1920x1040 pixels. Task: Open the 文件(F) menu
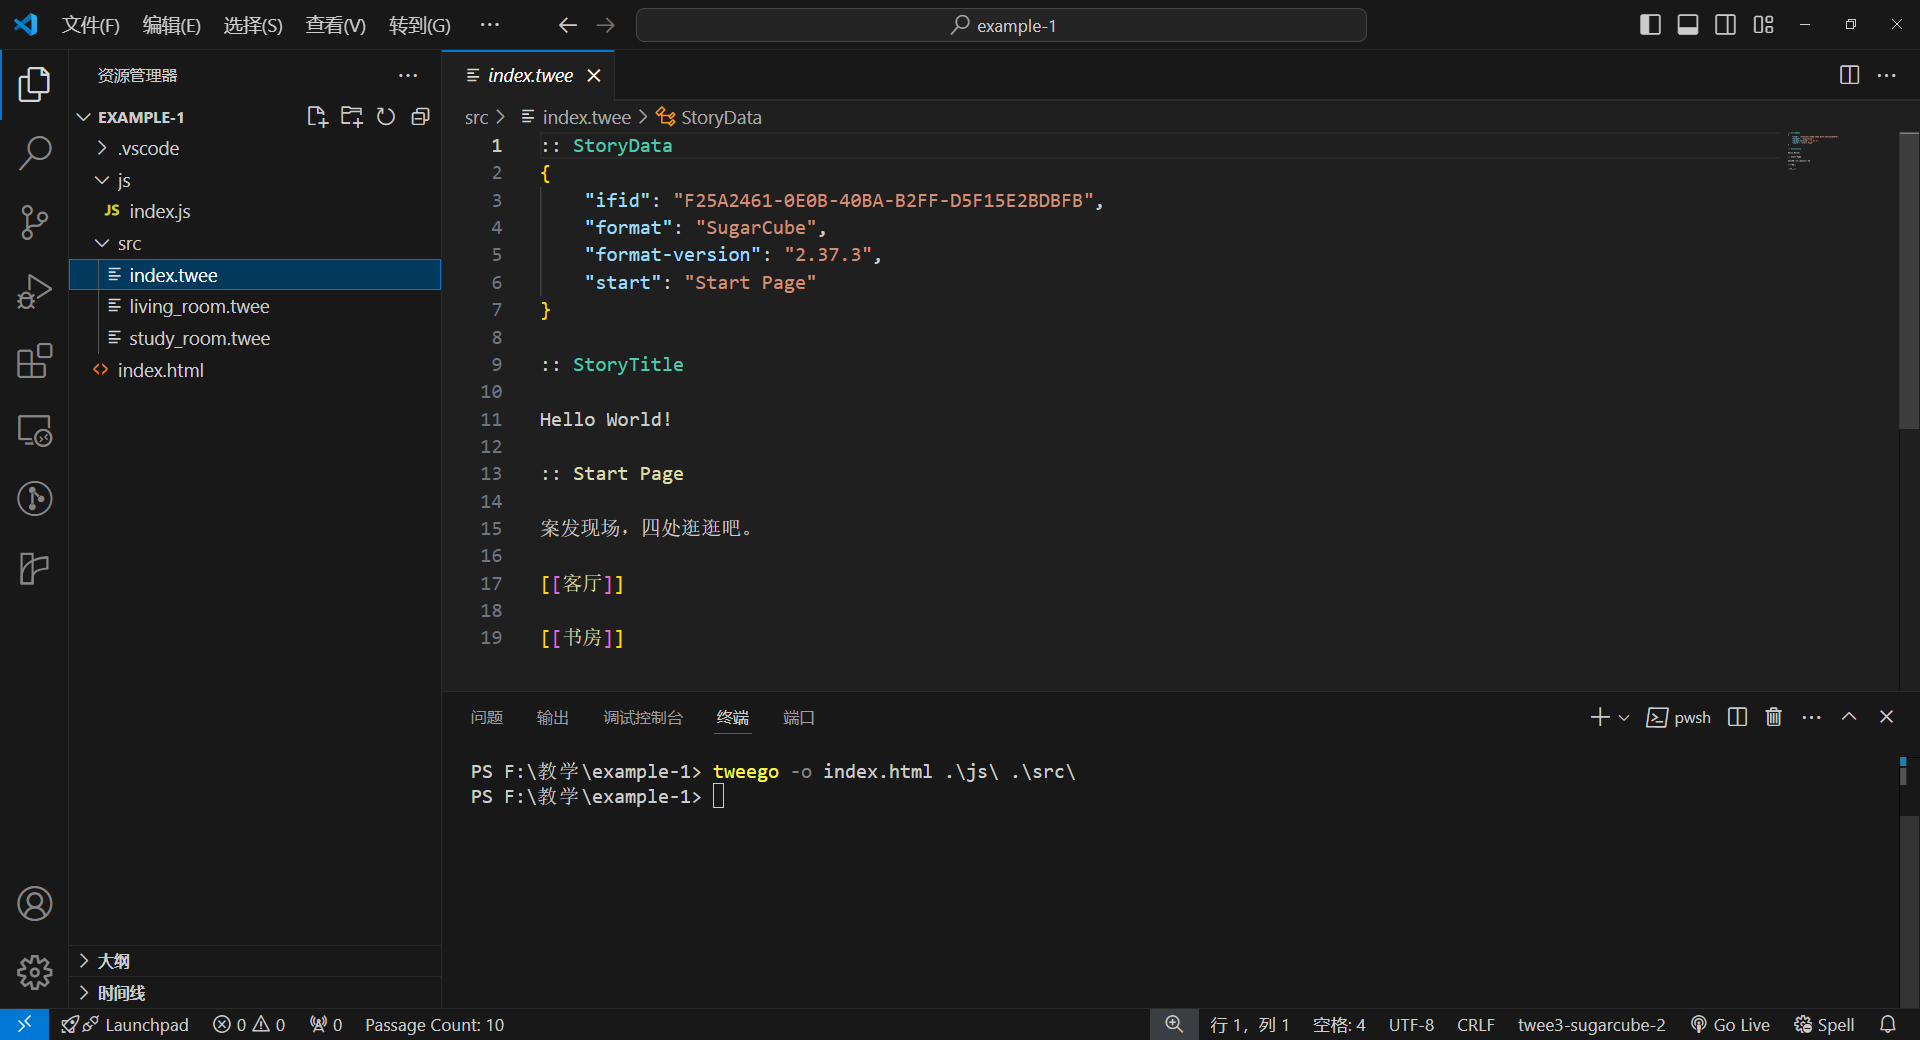[91, 25]
